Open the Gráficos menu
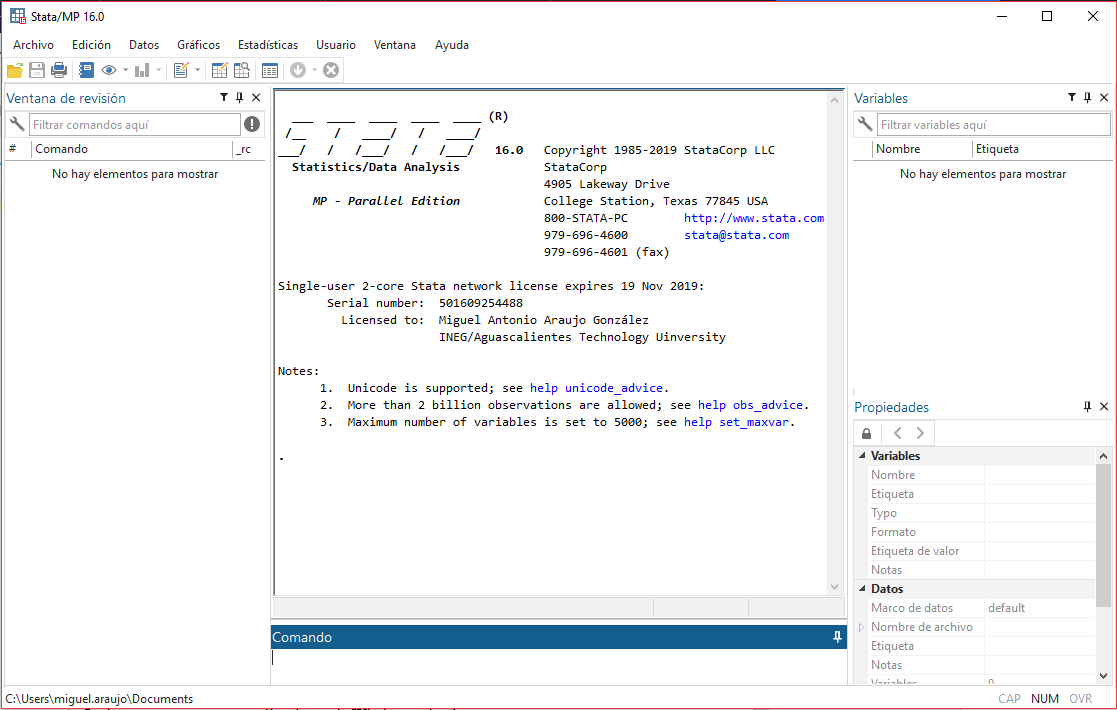The image size is (1117, 710). pyautogui.click(x=199, y=45)
